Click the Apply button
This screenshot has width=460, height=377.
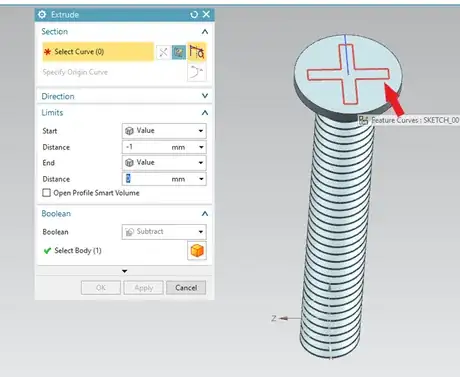coord(144,288)
